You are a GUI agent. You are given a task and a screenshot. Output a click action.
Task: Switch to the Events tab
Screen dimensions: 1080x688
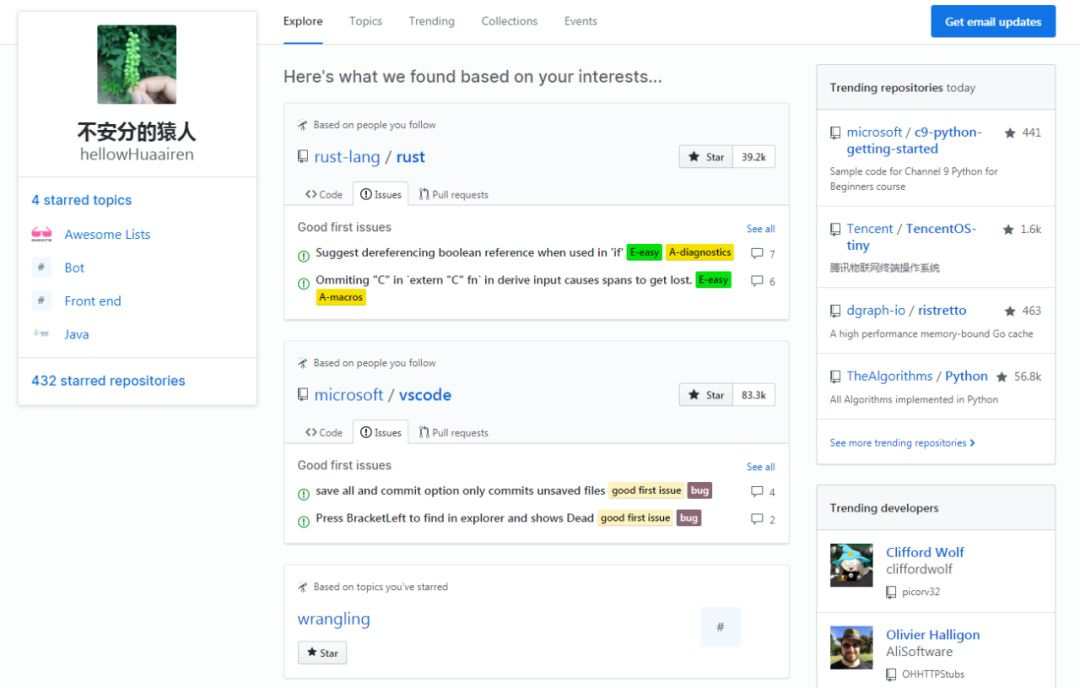(x=581, y=21)
